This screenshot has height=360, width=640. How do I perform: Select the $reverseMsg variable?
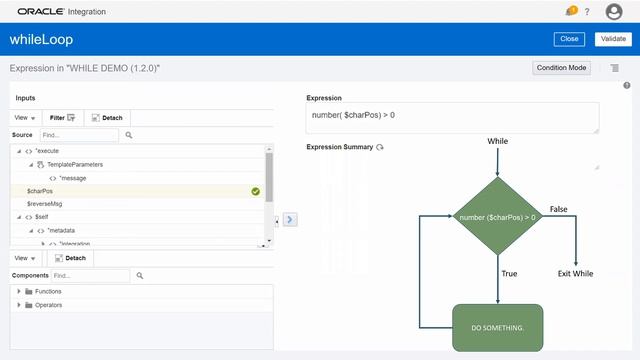pos(44,204)
